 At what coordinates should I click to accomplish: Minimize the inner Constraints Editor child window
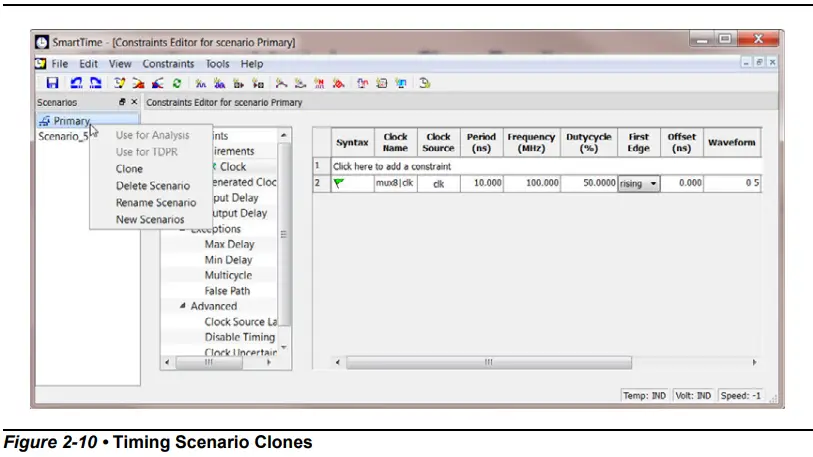click(x=746, y=62)
